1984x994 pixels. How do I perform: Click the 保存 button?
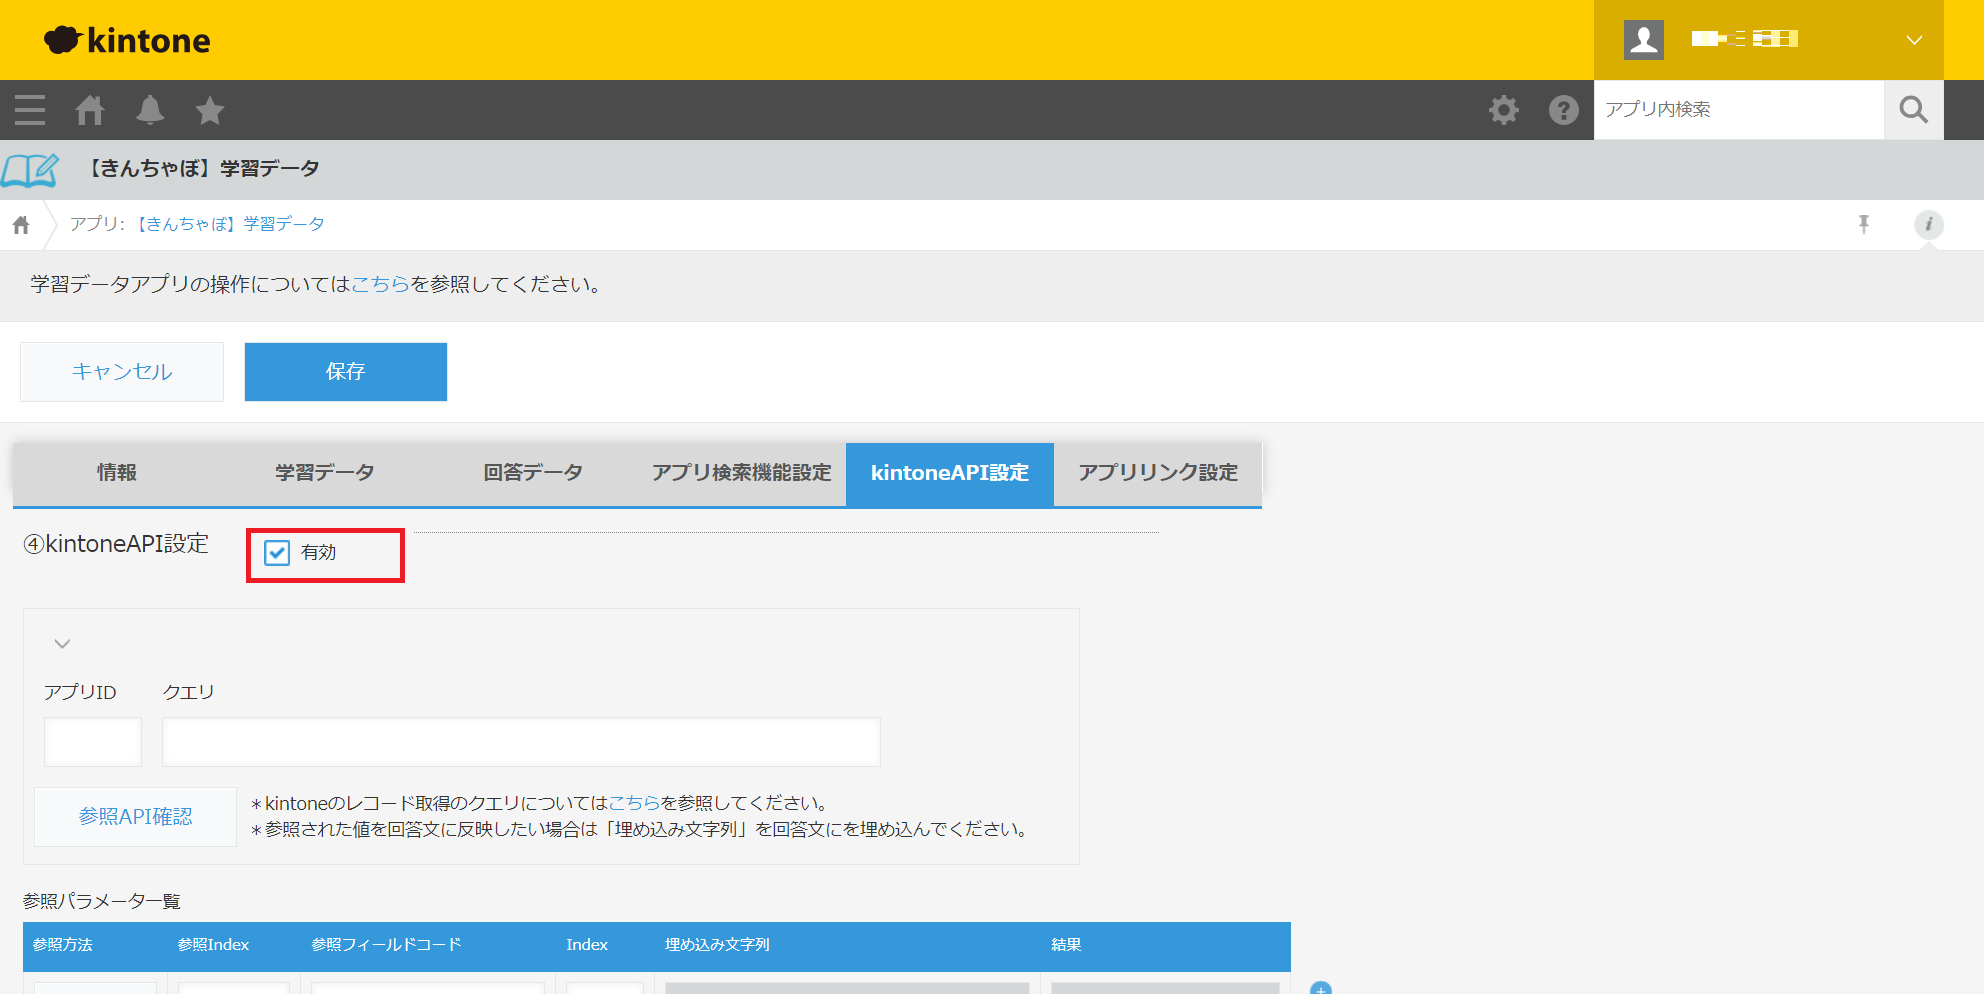[x=345, y=372]
